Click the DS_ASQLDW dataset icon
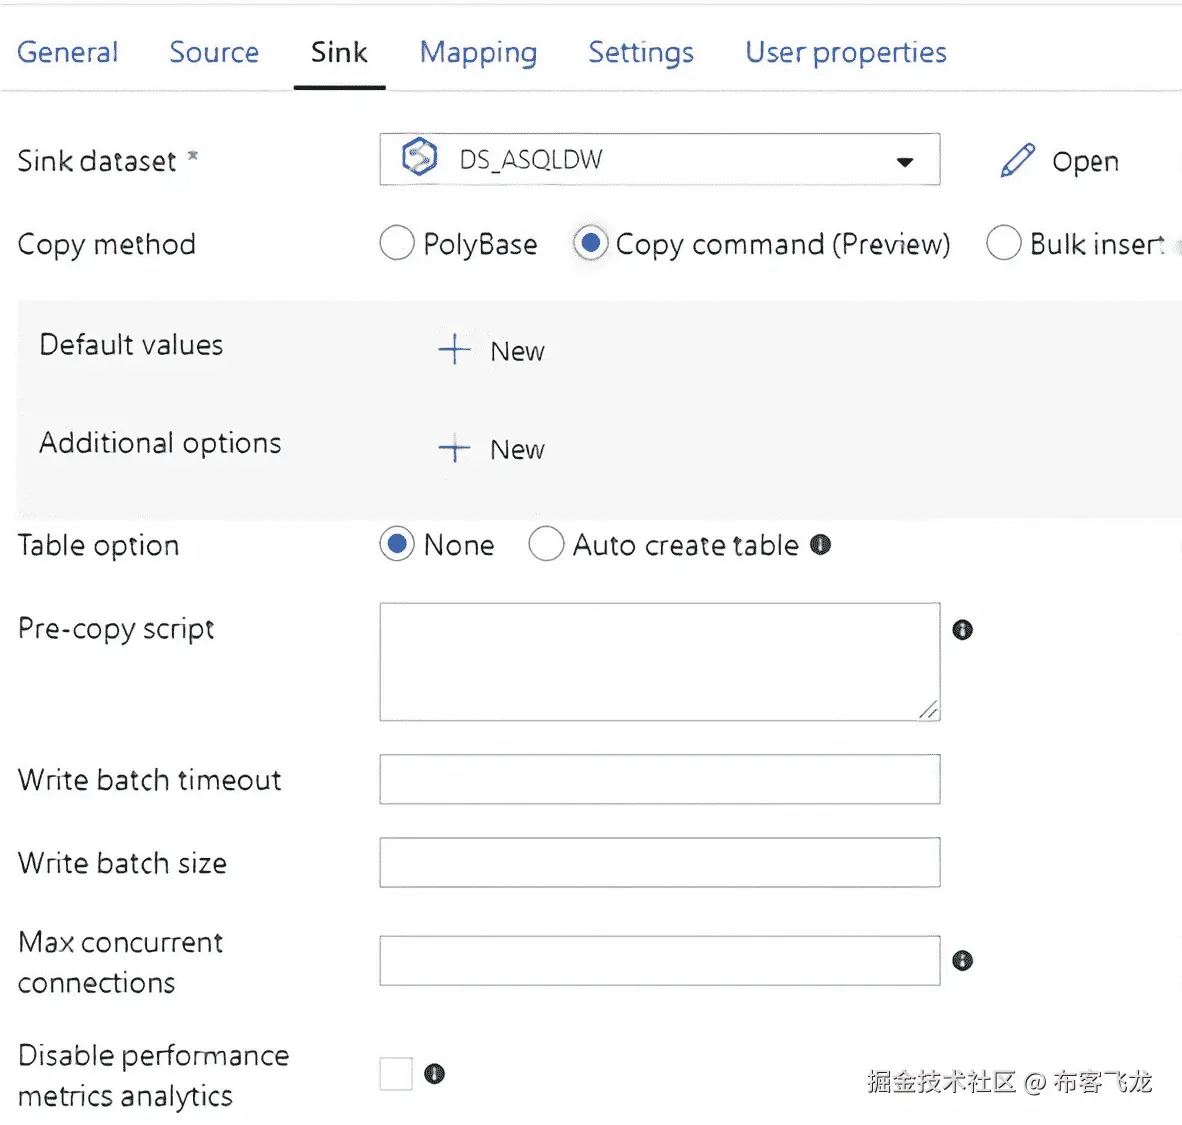The width and height of the screenshot is (1182, 1125). [x=419, y=158]
